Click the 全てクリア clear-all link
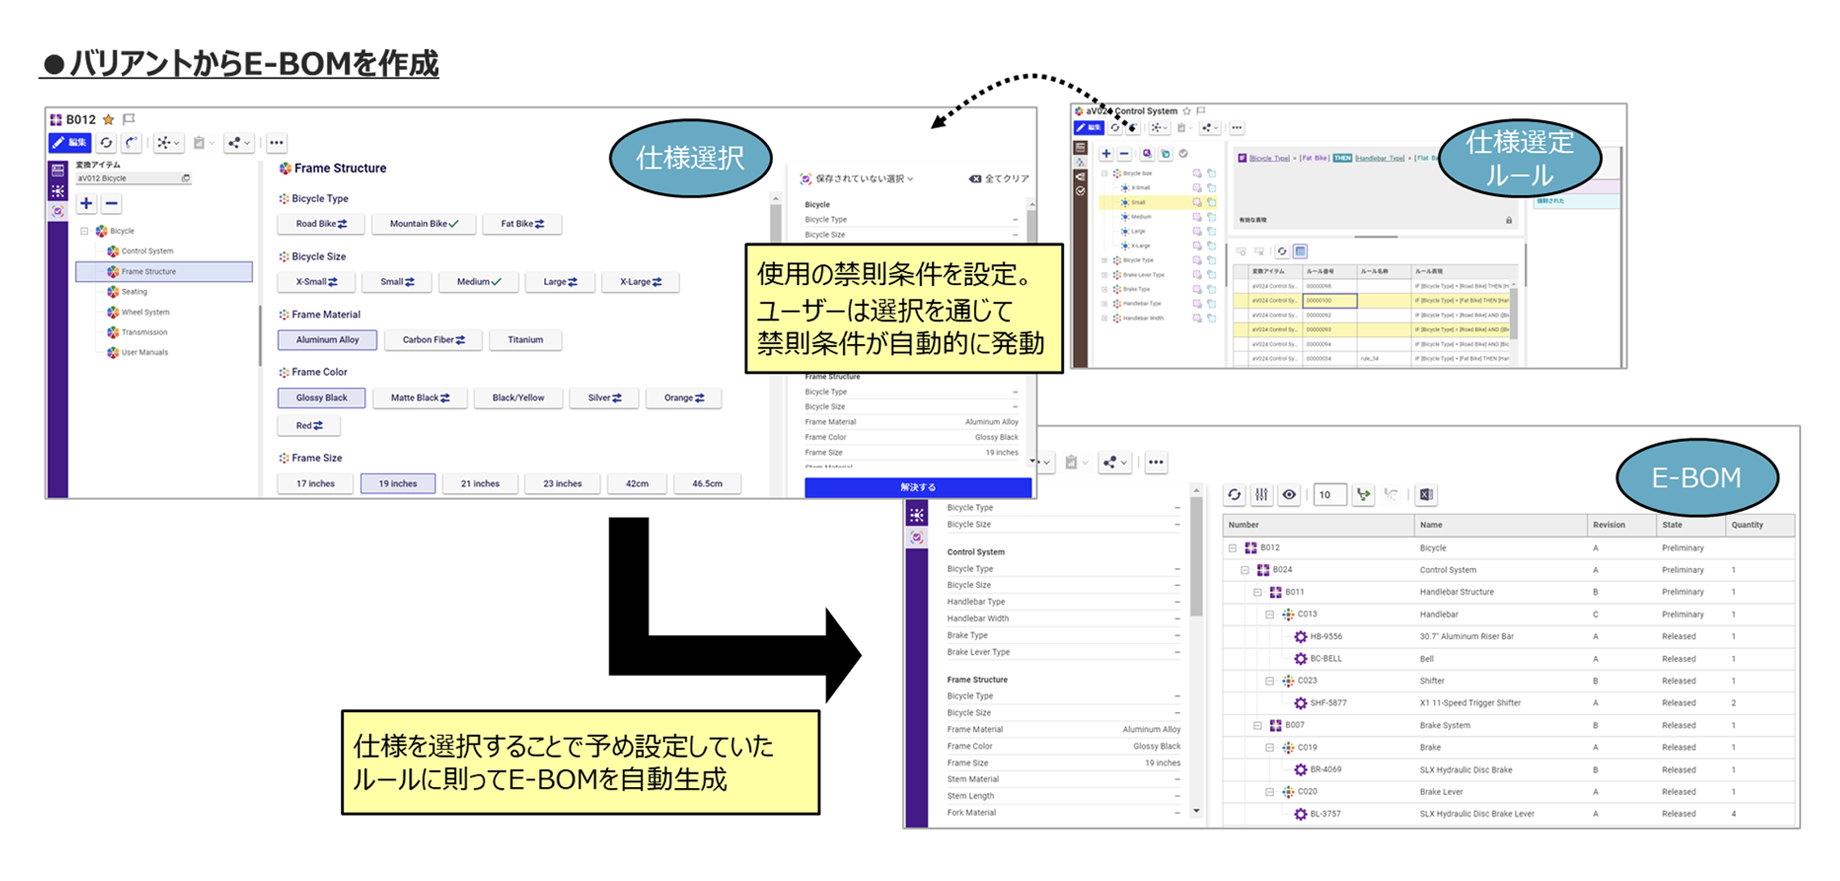Viewport: 1840px width, 881px height. tap(999, 179)
